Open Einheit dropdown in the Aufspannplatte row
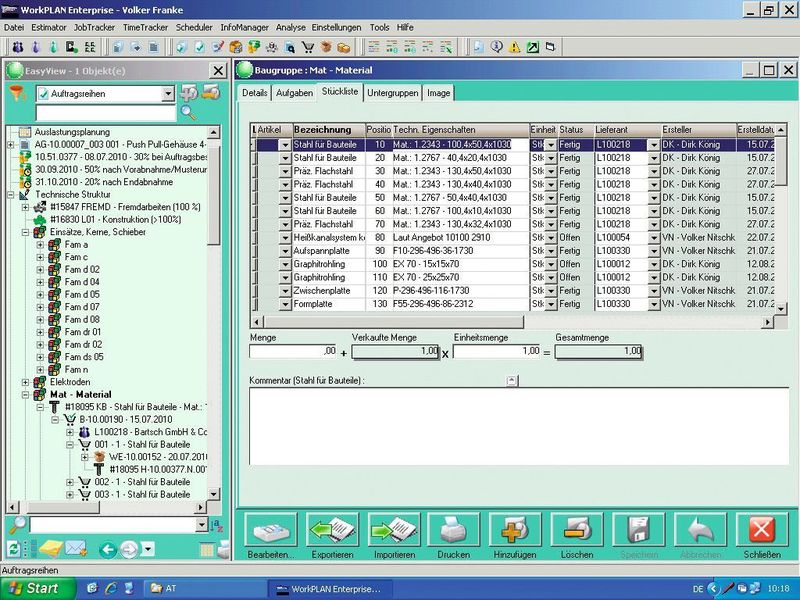The width and height of the screenshot is (800, 600). (551, 251)
